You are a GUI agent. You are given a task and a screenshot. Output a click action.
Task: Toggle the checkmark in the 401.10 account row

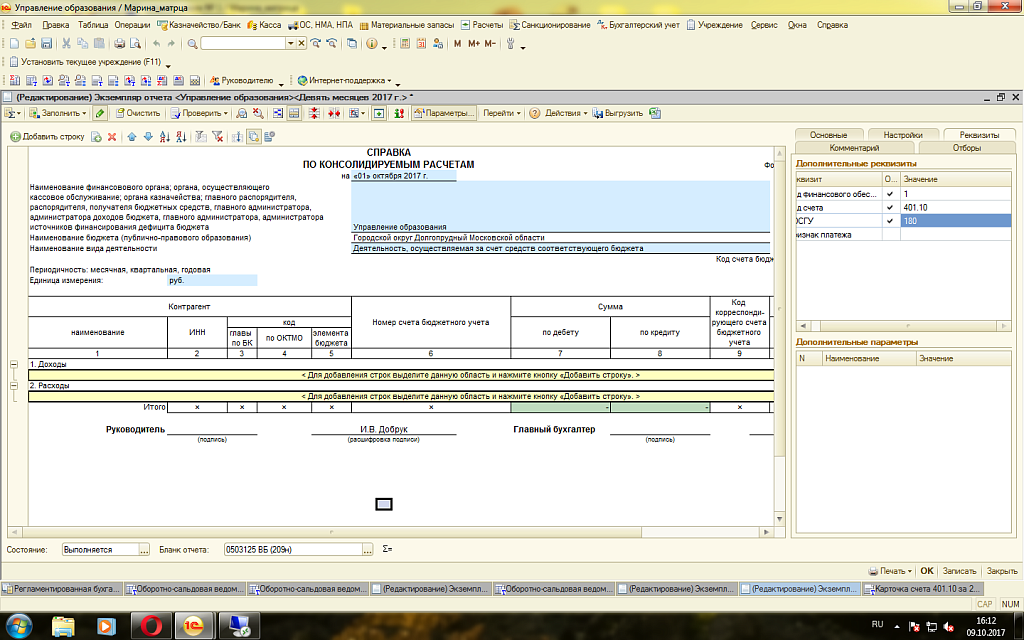point(889,207)
